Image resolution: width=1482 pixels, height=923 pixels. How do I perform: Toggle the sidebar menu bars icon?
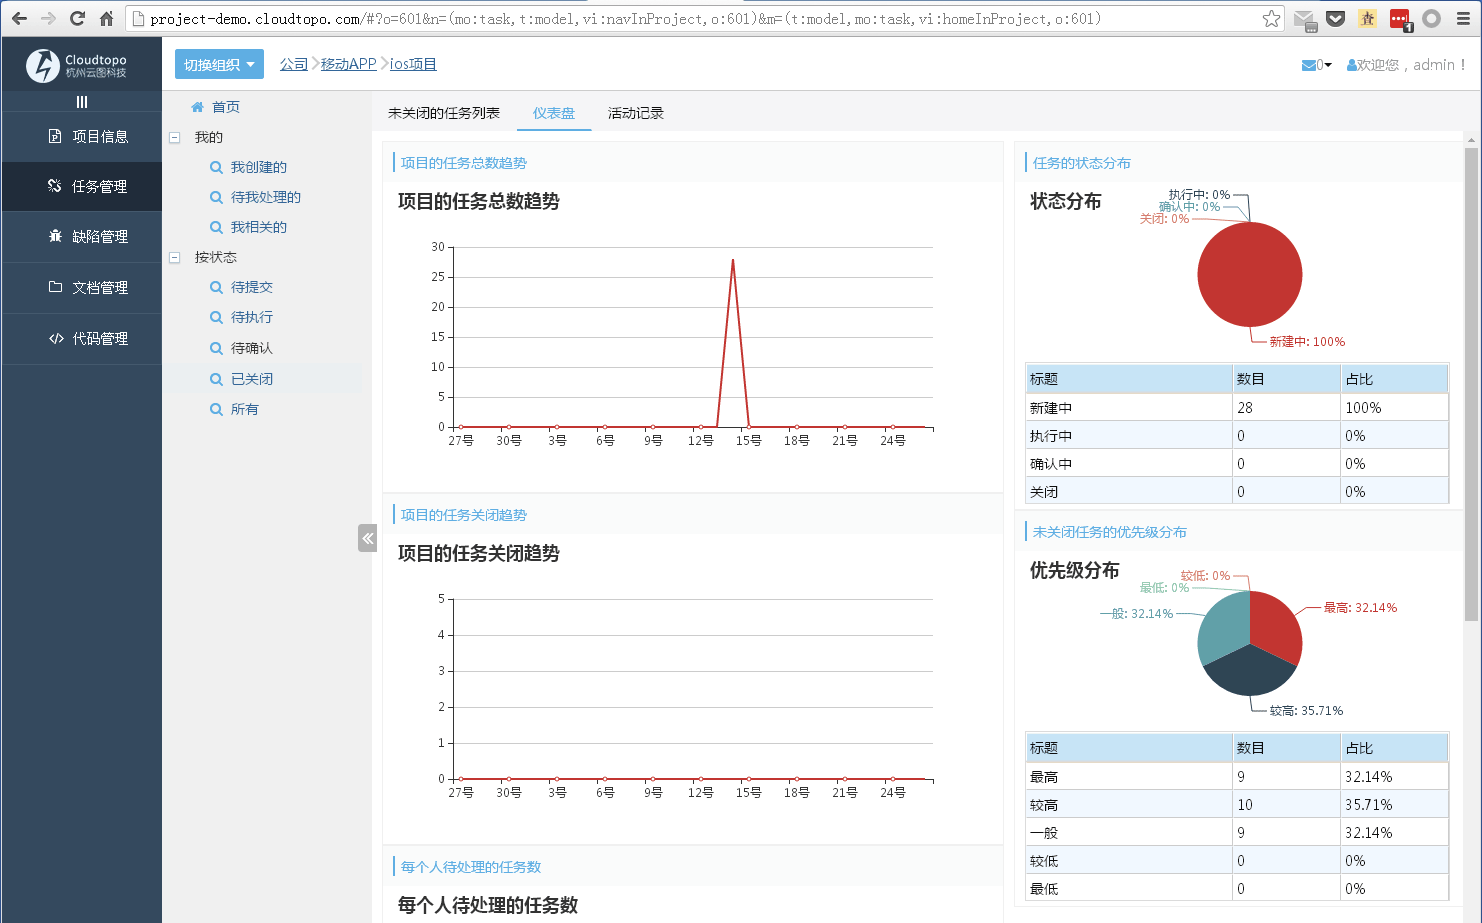pos(82,102)
